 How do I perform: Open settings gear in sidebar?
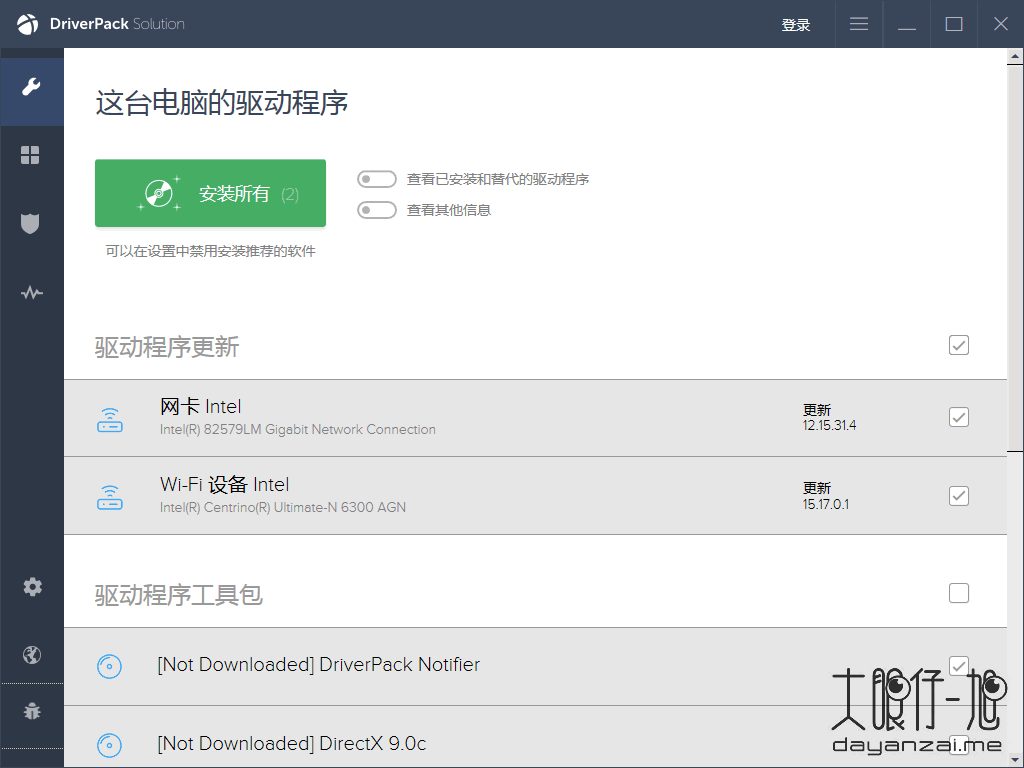click(x=32, y=586)
